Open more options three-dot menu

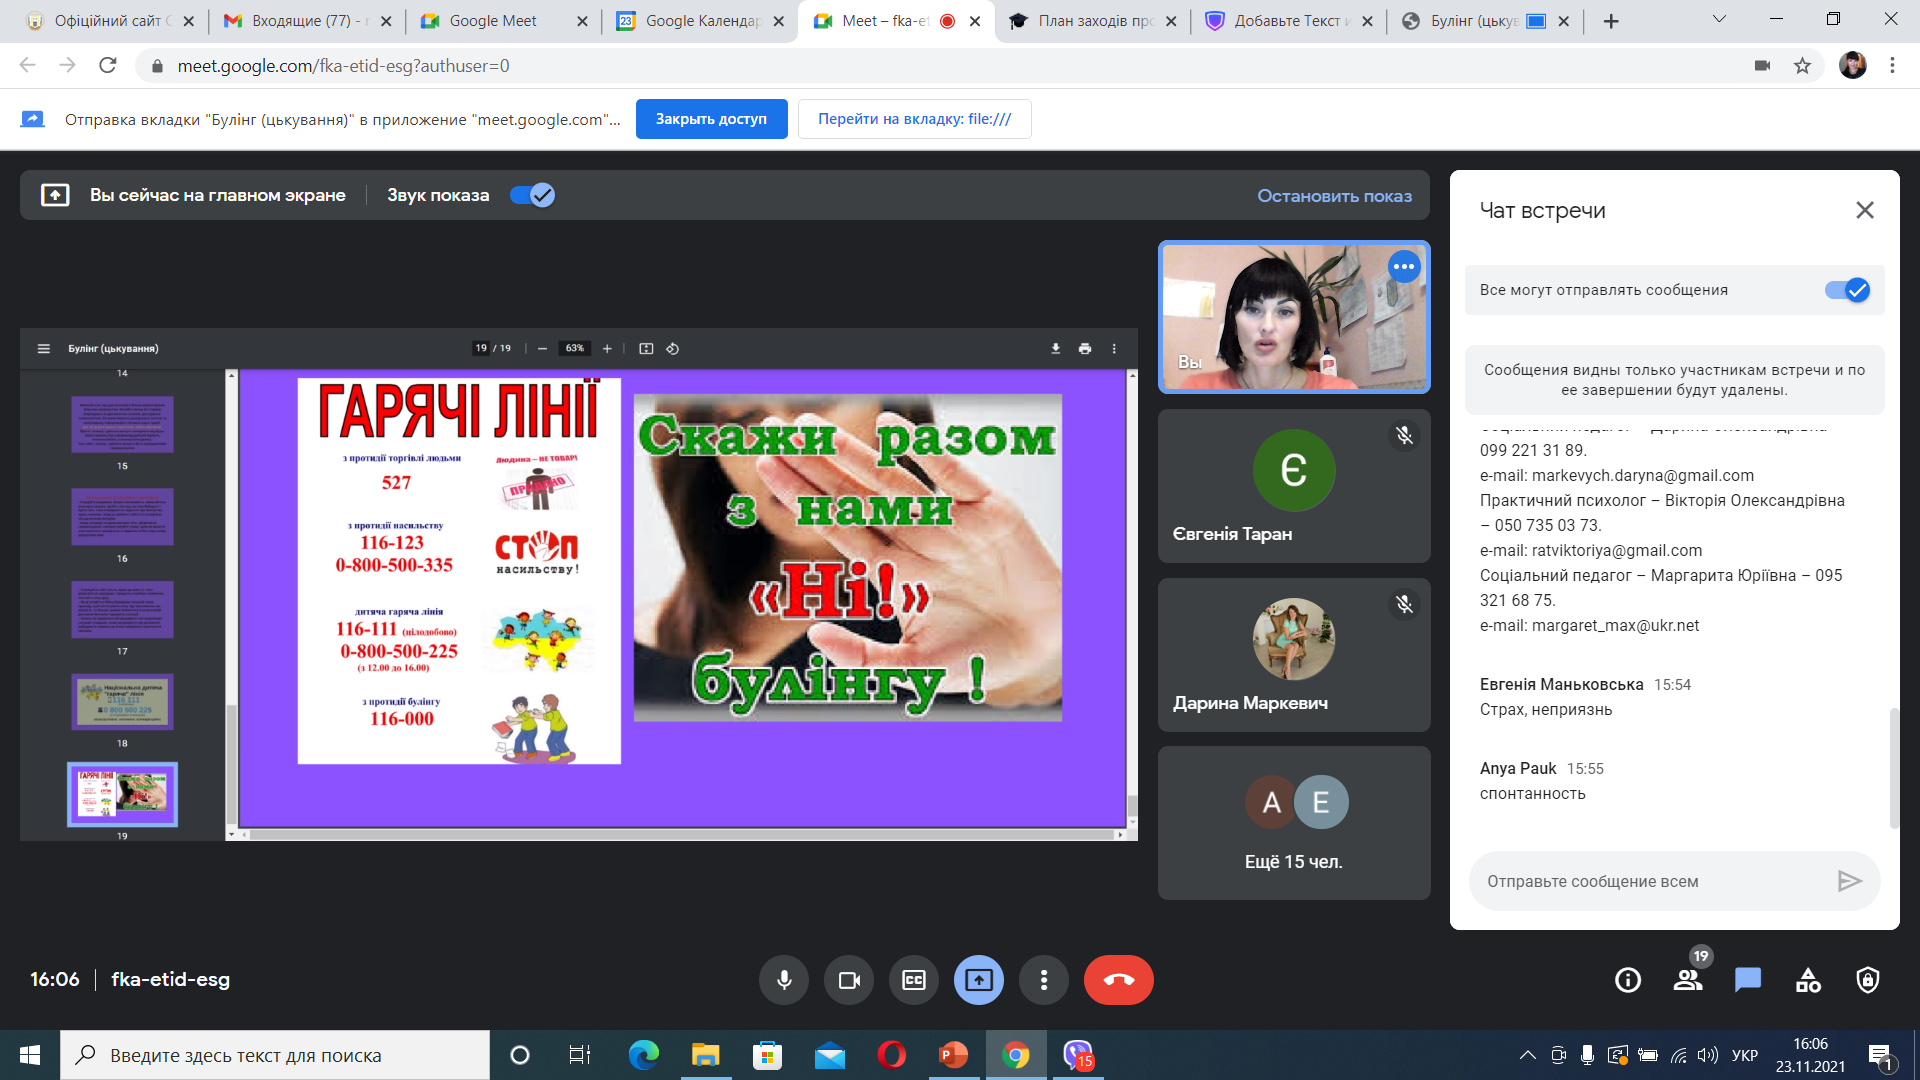pos(1044,980)
